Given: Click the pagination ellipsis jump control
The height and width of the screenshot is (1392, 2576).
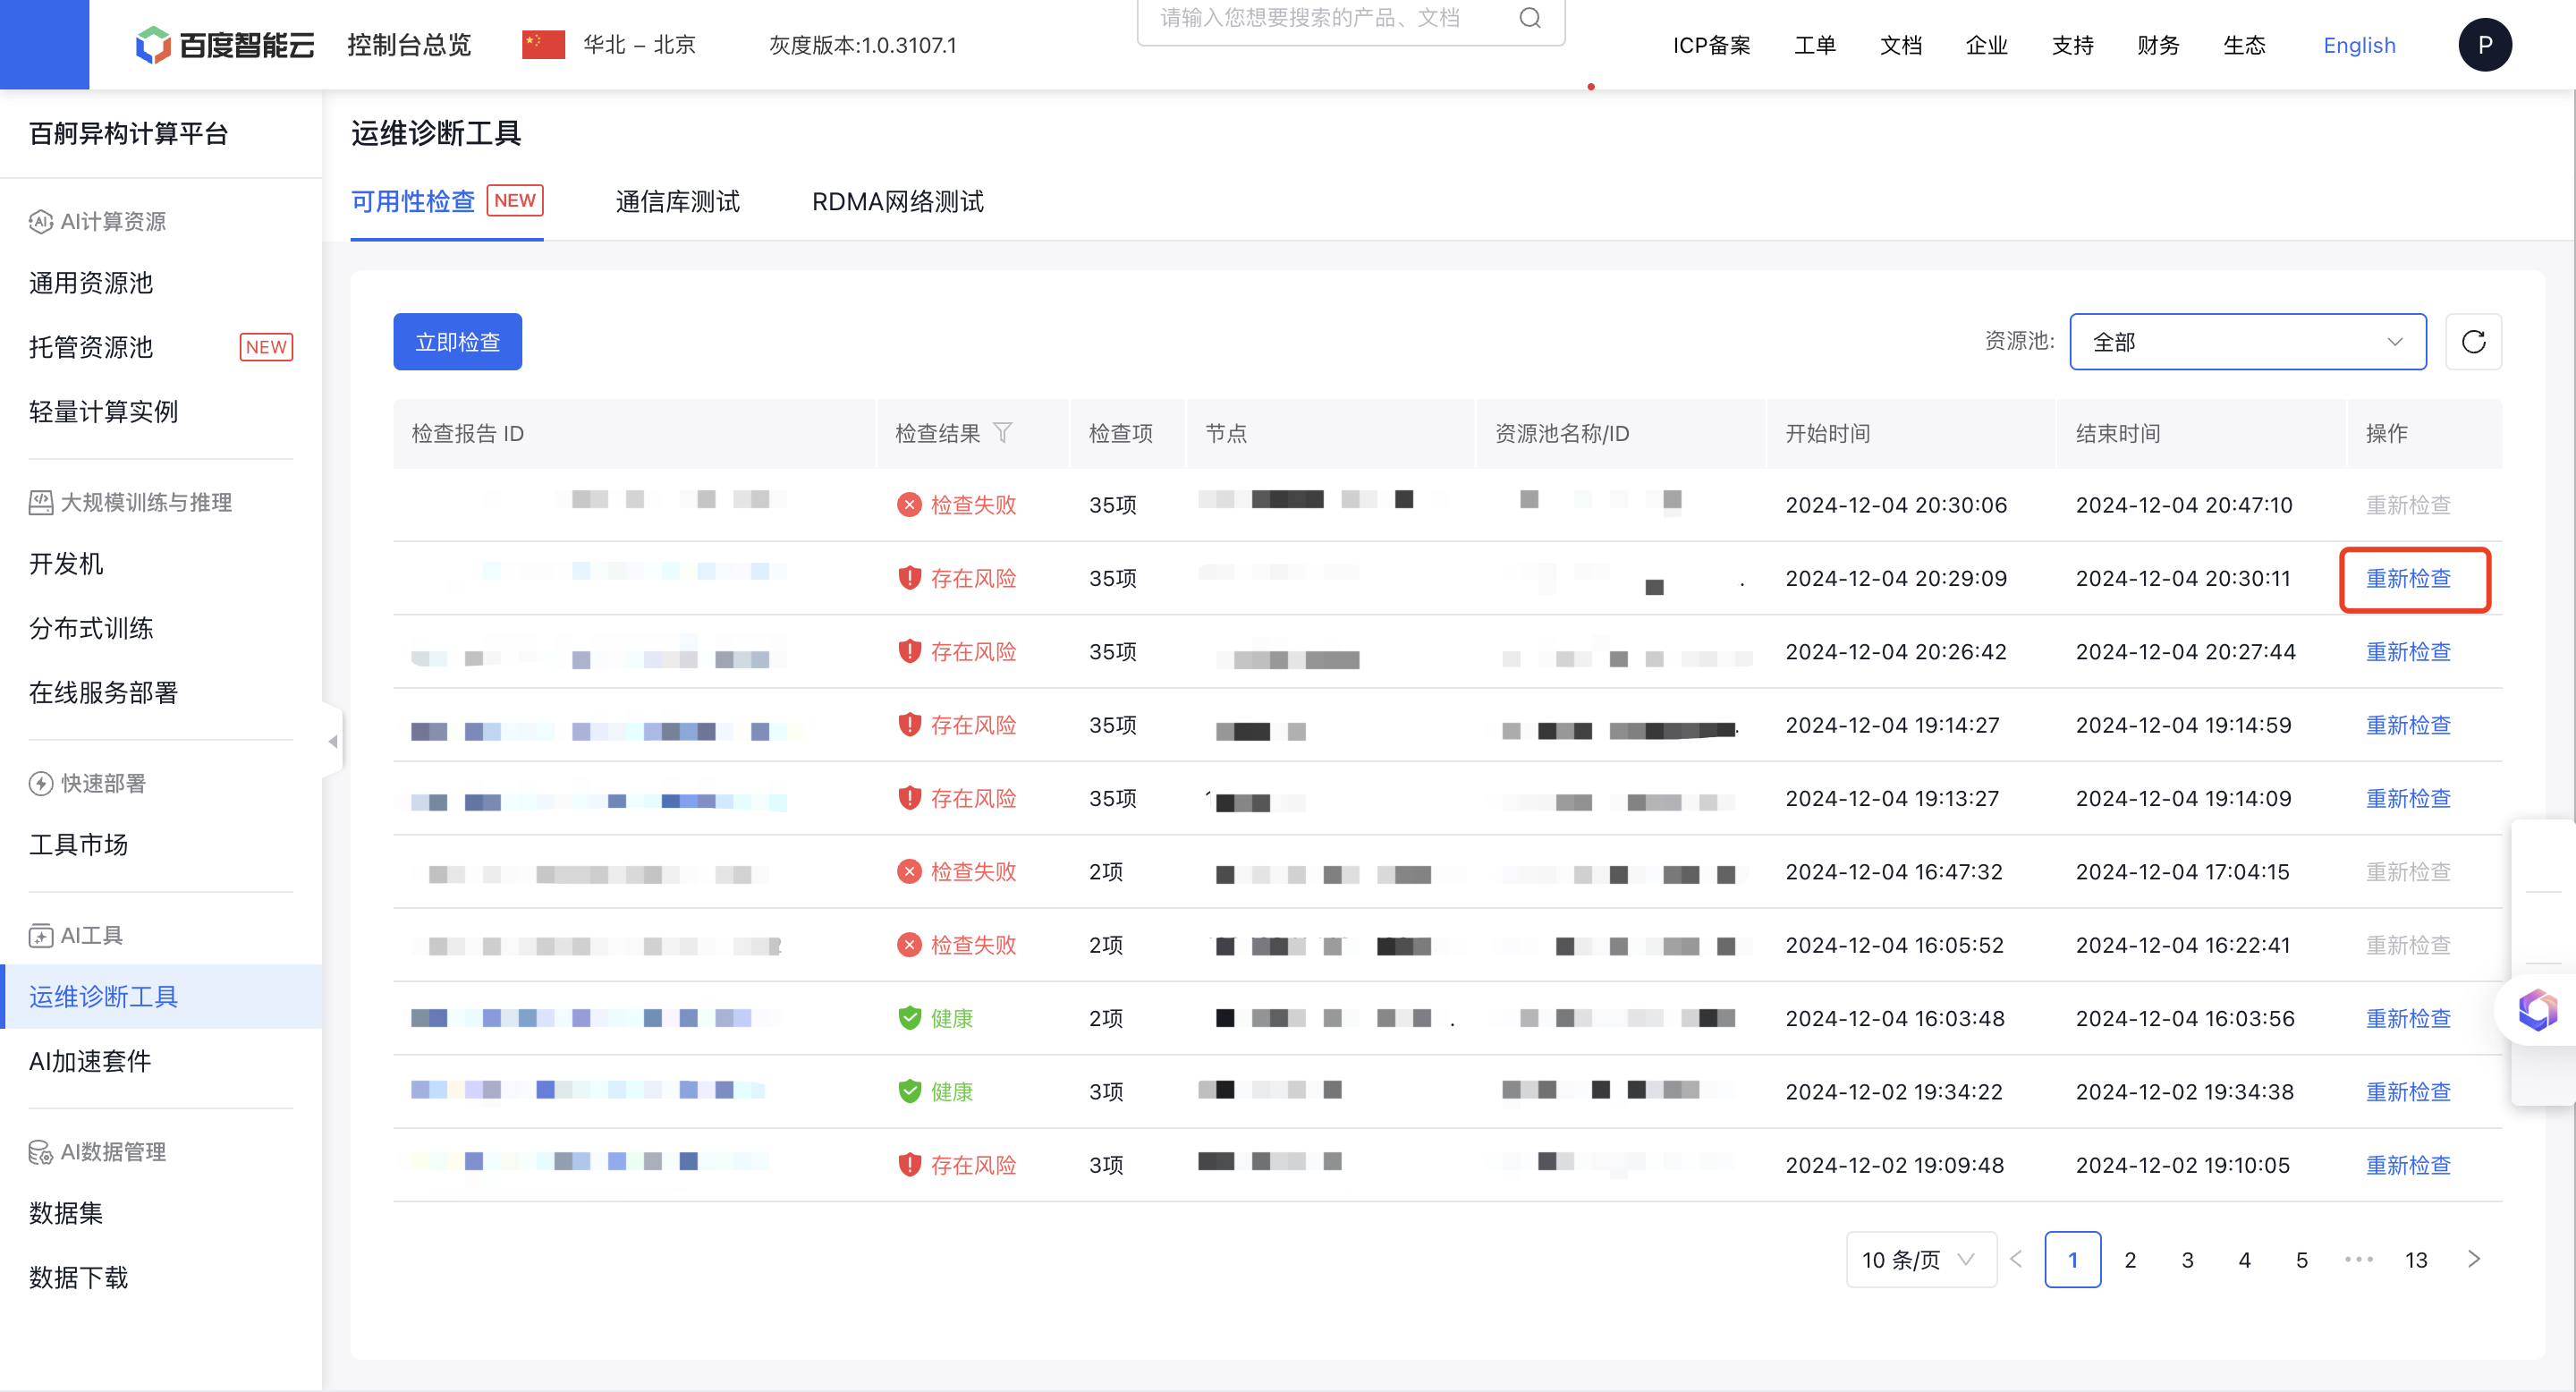Looking at the screenshot, I should coord(2358,1259).
